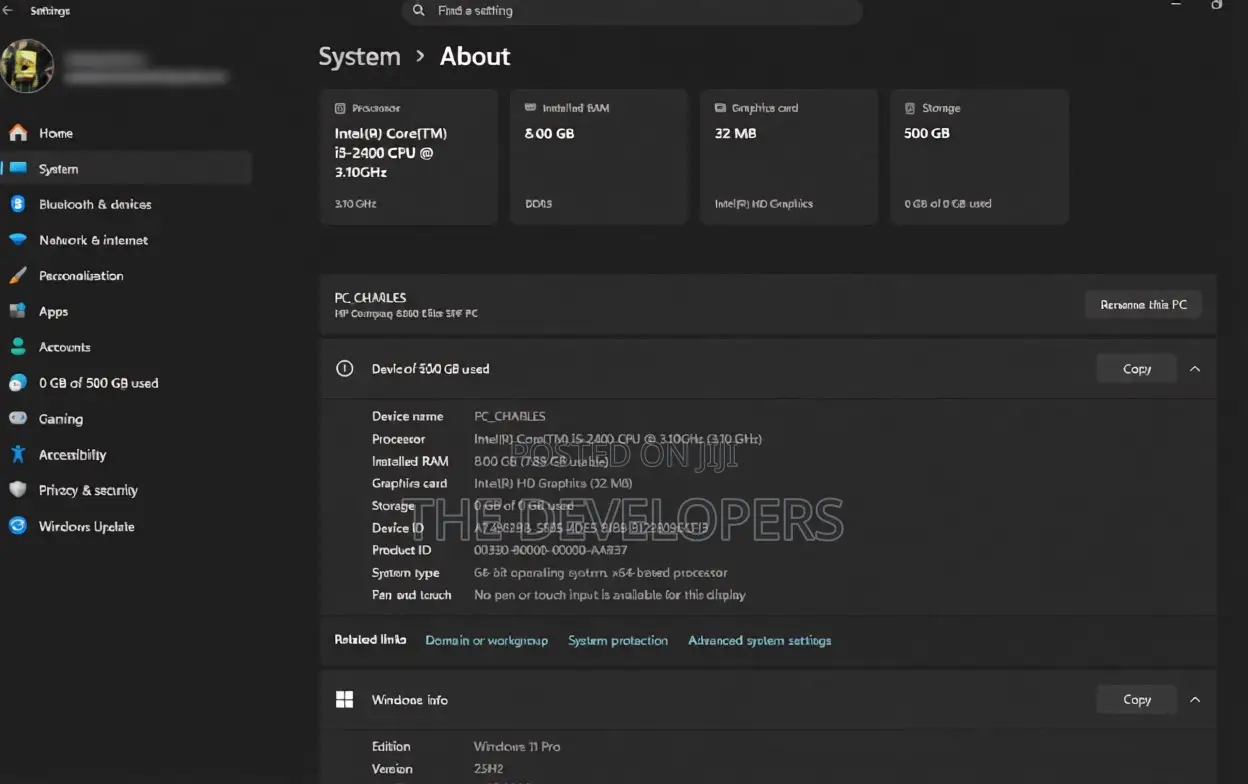Viewport: 1248px width, 784px height.
Task: Open Gaming in the sidebar
Action: point(126,419)
